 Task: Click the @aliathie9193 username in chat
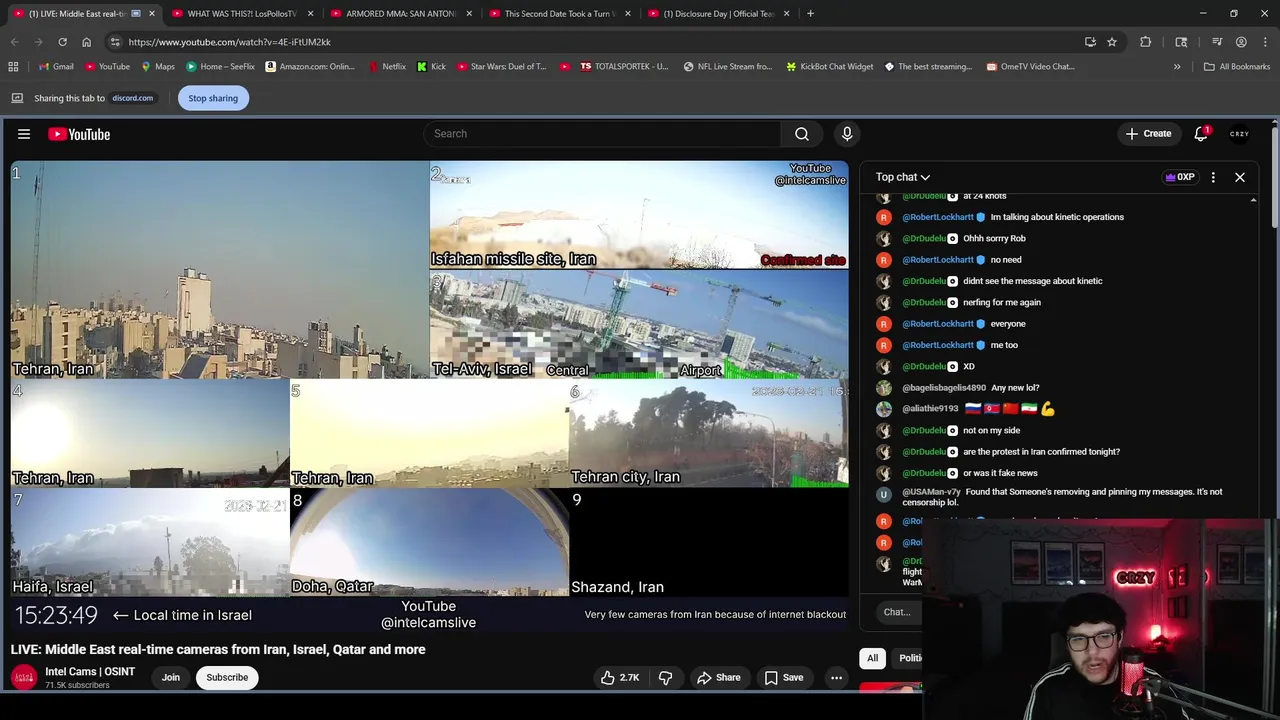click(x=930, y=409)
